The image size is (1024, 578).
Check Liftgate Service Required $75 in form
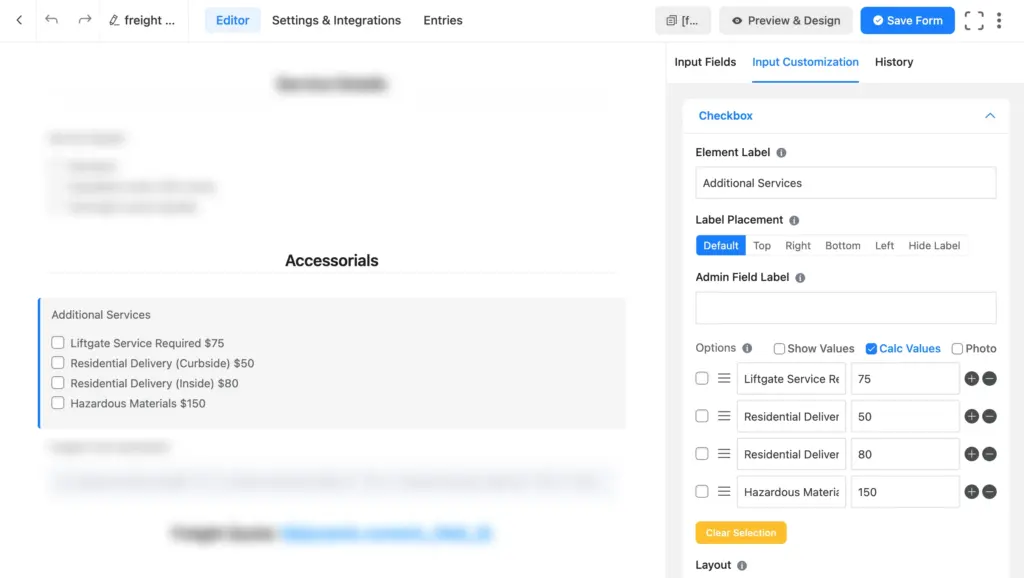pos(58,343)
